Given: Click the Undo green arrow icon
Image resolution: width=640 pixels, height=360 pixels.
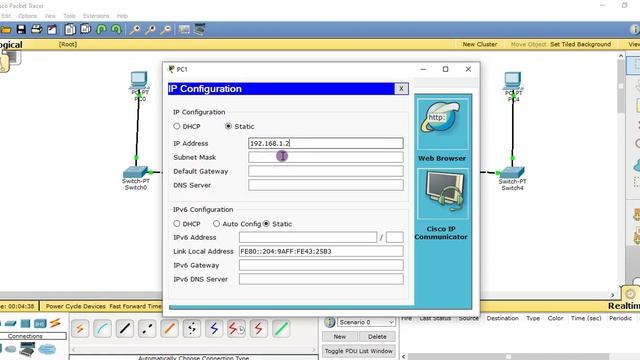Looking at the screenshot, I should coord(102,29).
